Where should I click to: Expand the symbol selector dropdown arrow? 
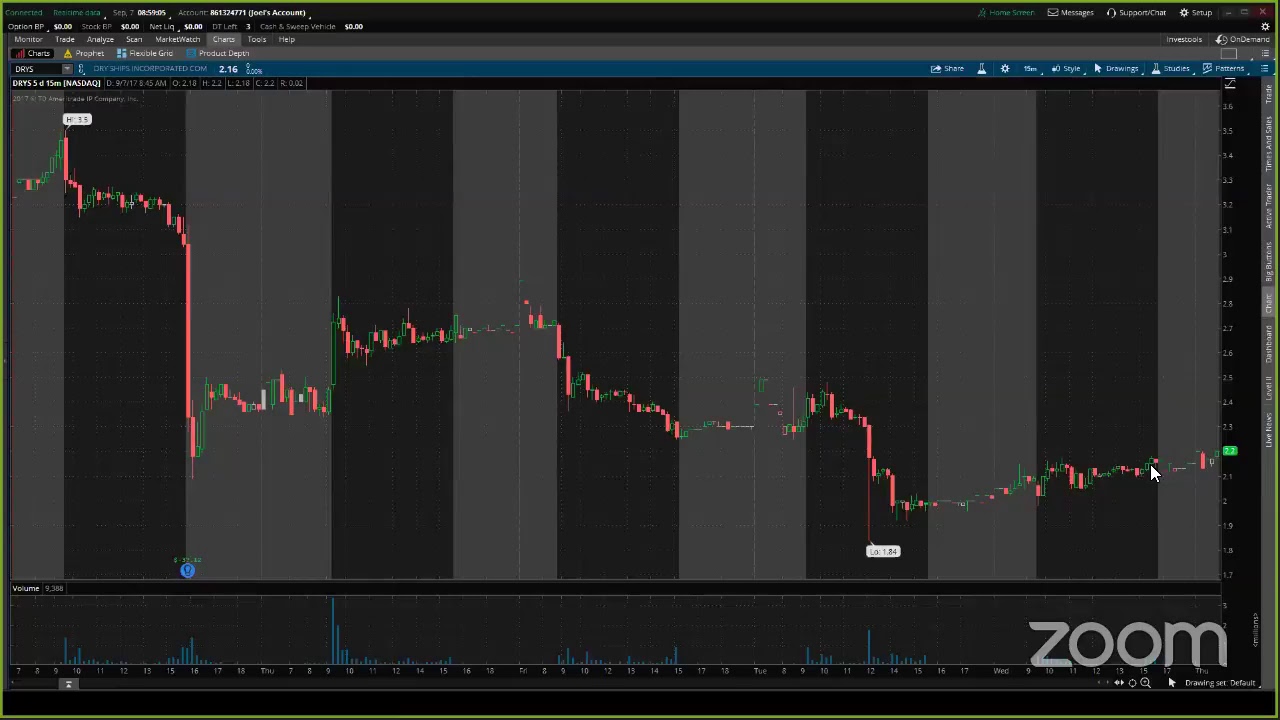click(x=67, y=69)
